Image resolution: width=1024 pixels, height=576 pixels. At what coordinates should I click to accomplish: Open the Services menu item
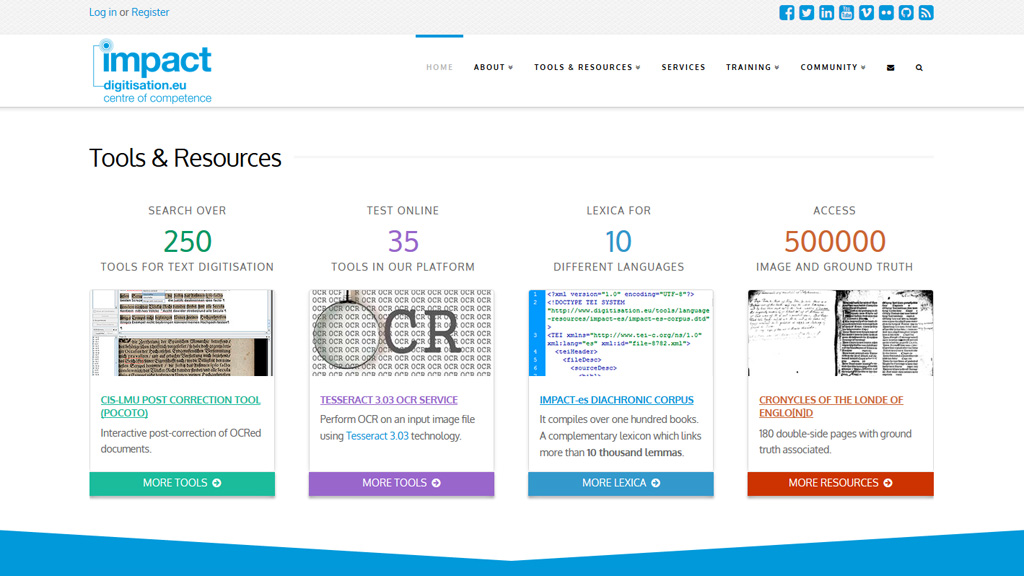click(683, 67)
